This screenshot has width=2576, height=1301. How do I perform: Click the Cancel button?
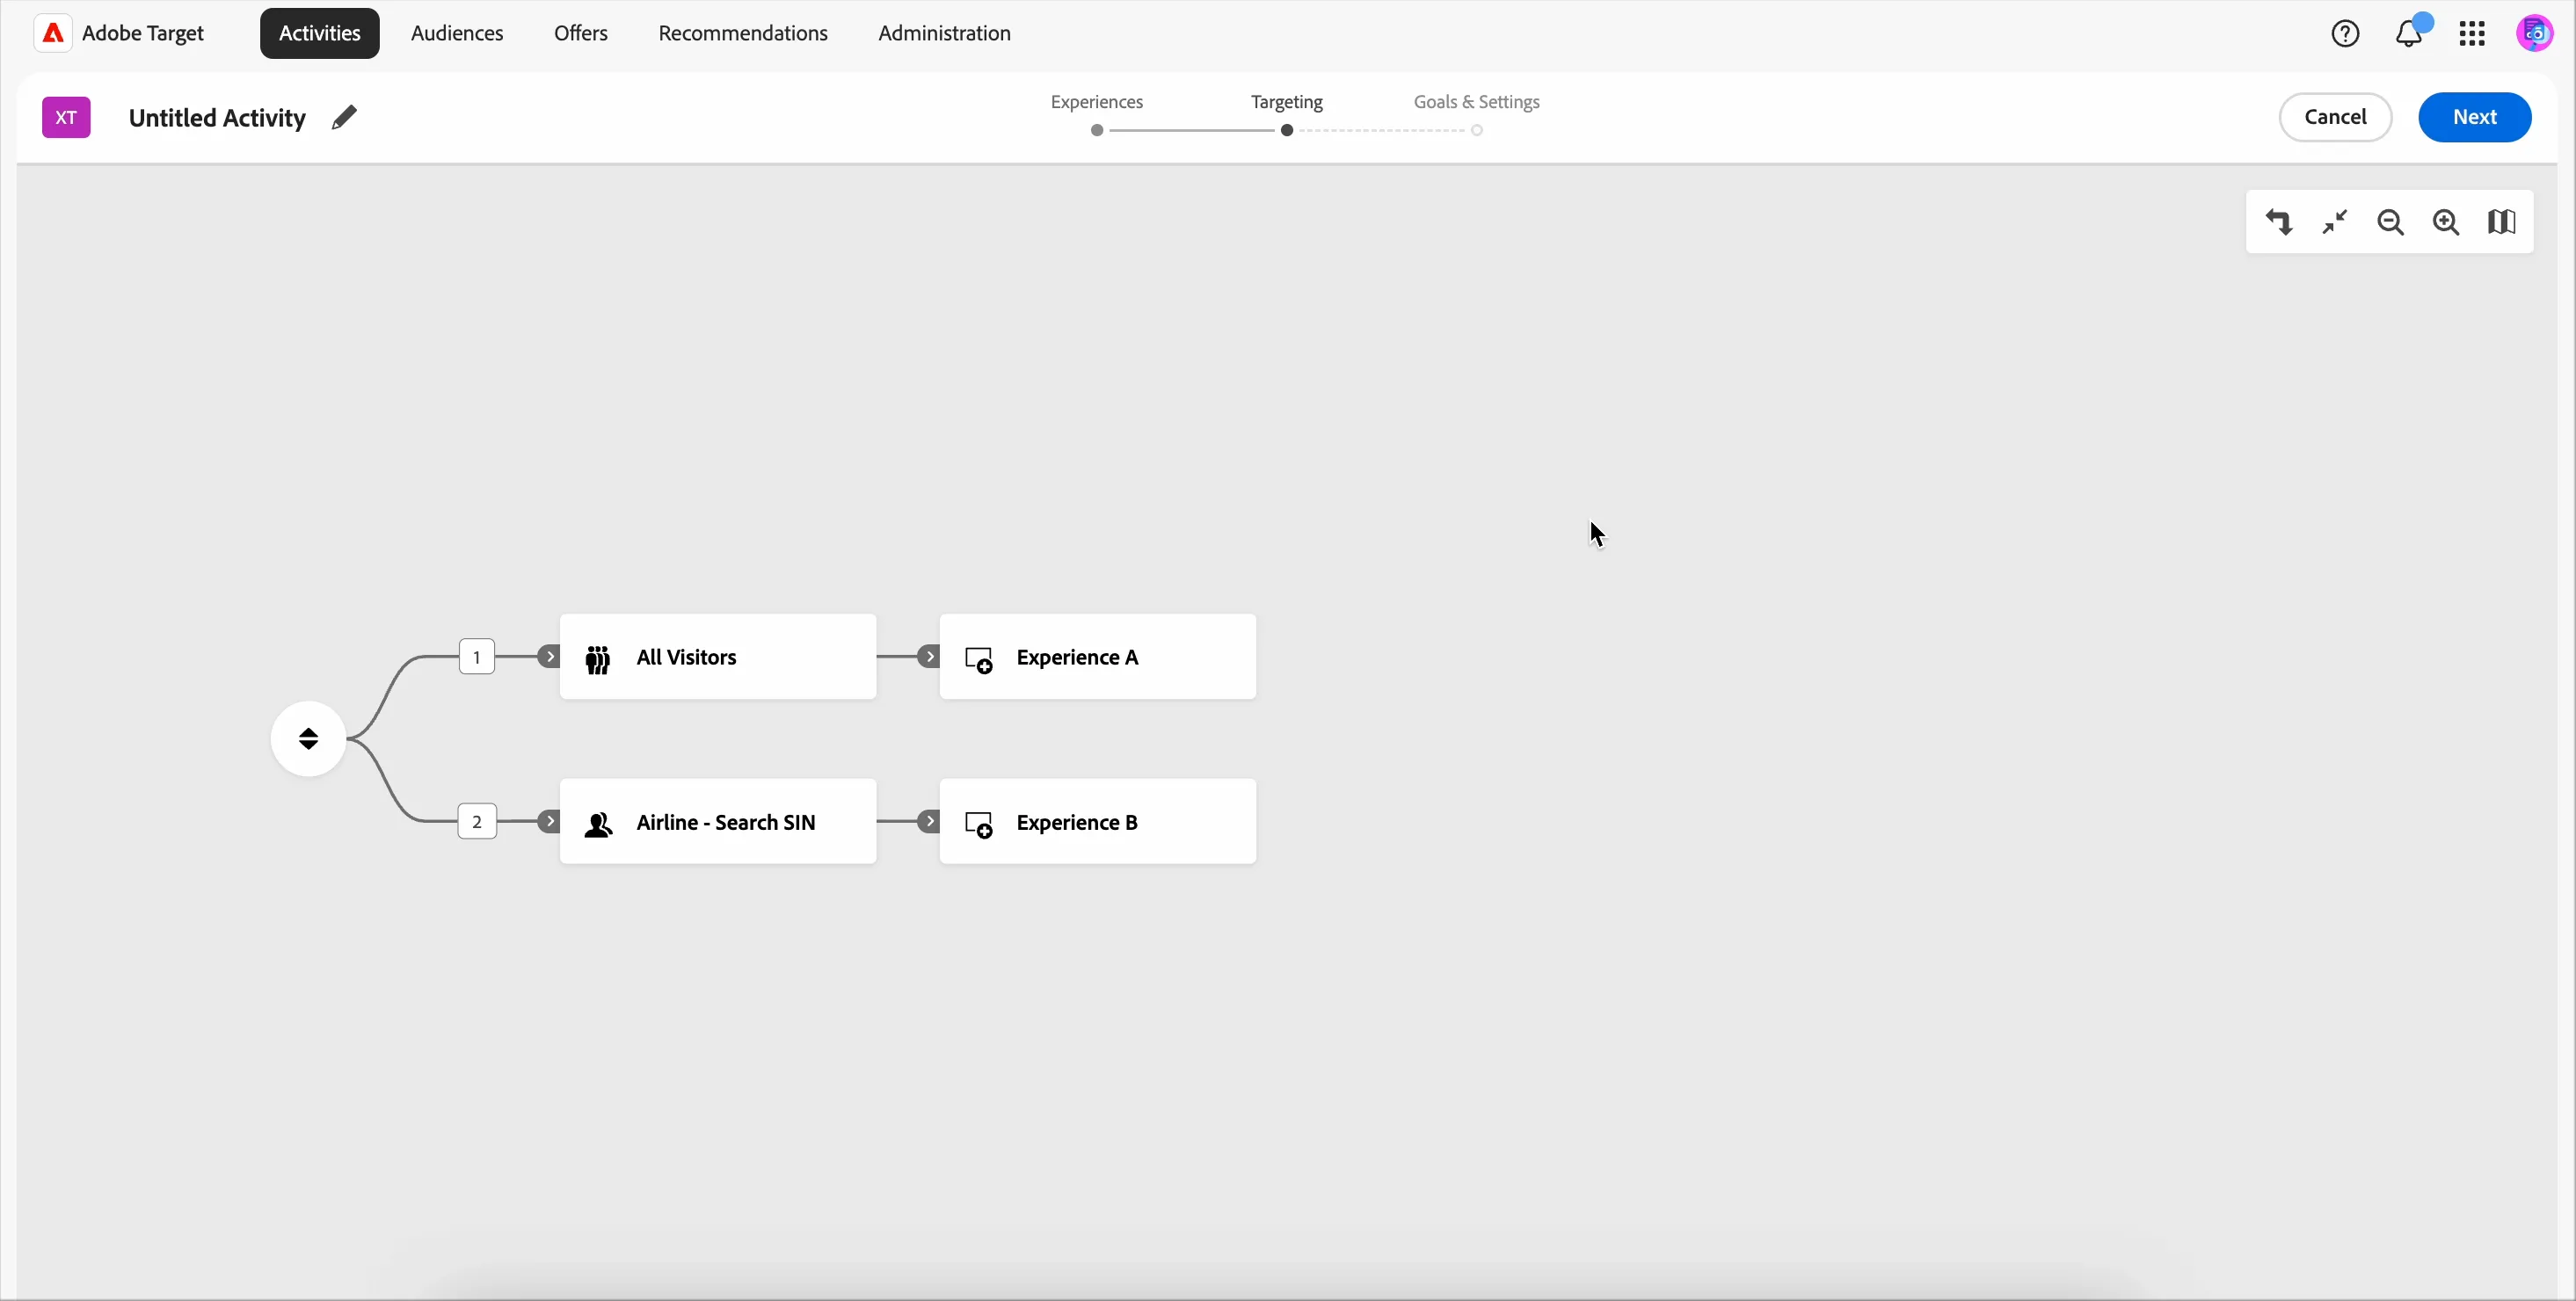coord(2335,118)
